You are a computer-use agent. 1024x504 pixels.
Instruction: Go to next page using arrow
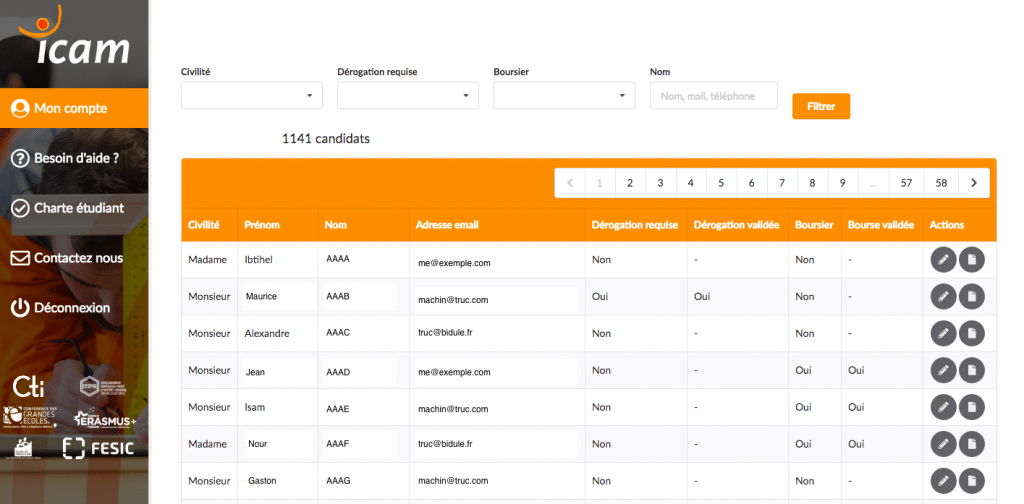point(973,183)
